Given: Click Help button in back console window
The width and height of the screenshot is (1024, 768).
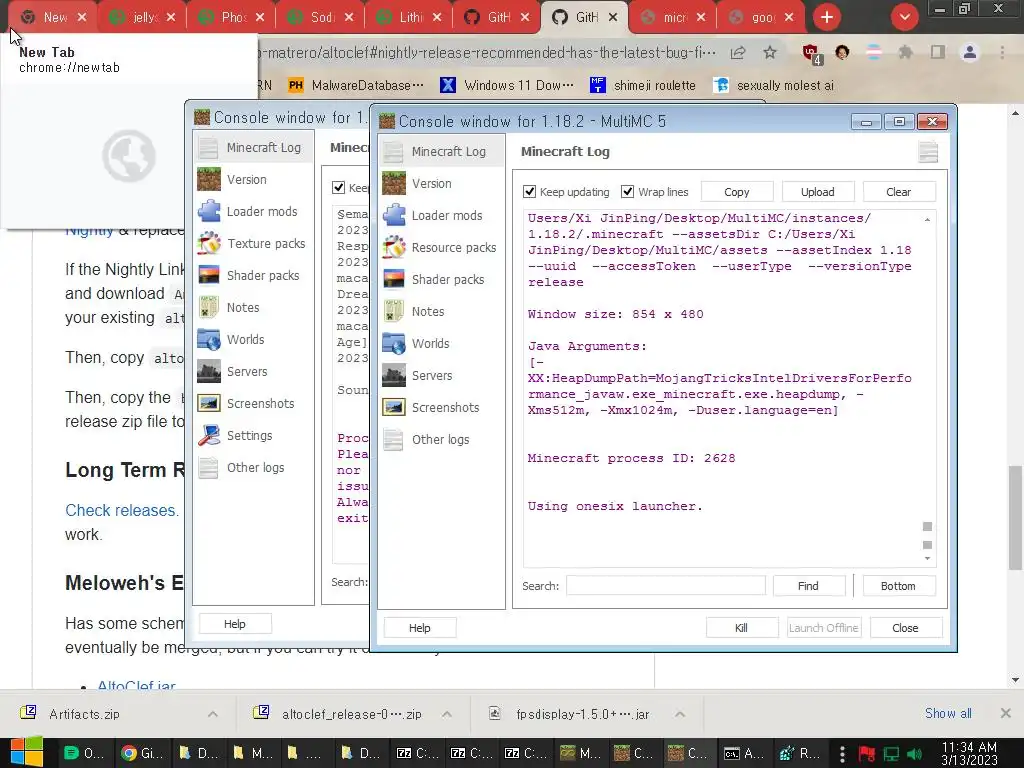Looking at the screenshot, I should [235, 624].
